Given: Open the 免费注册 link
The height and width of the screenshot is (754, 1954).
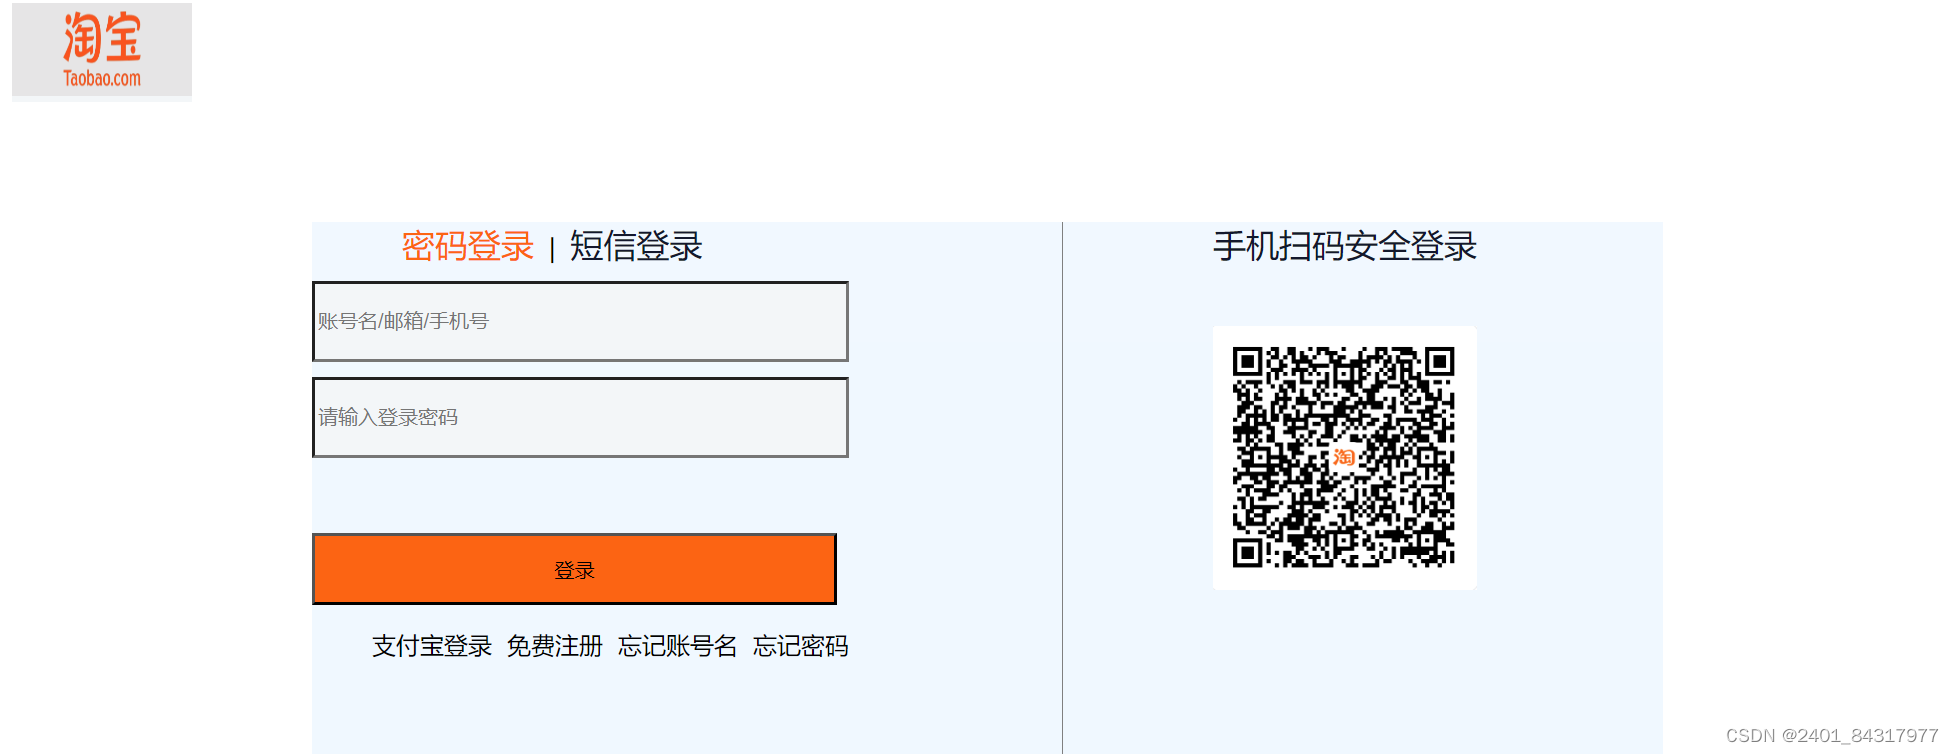Looking at the screenshot, I should coord(555,646).
